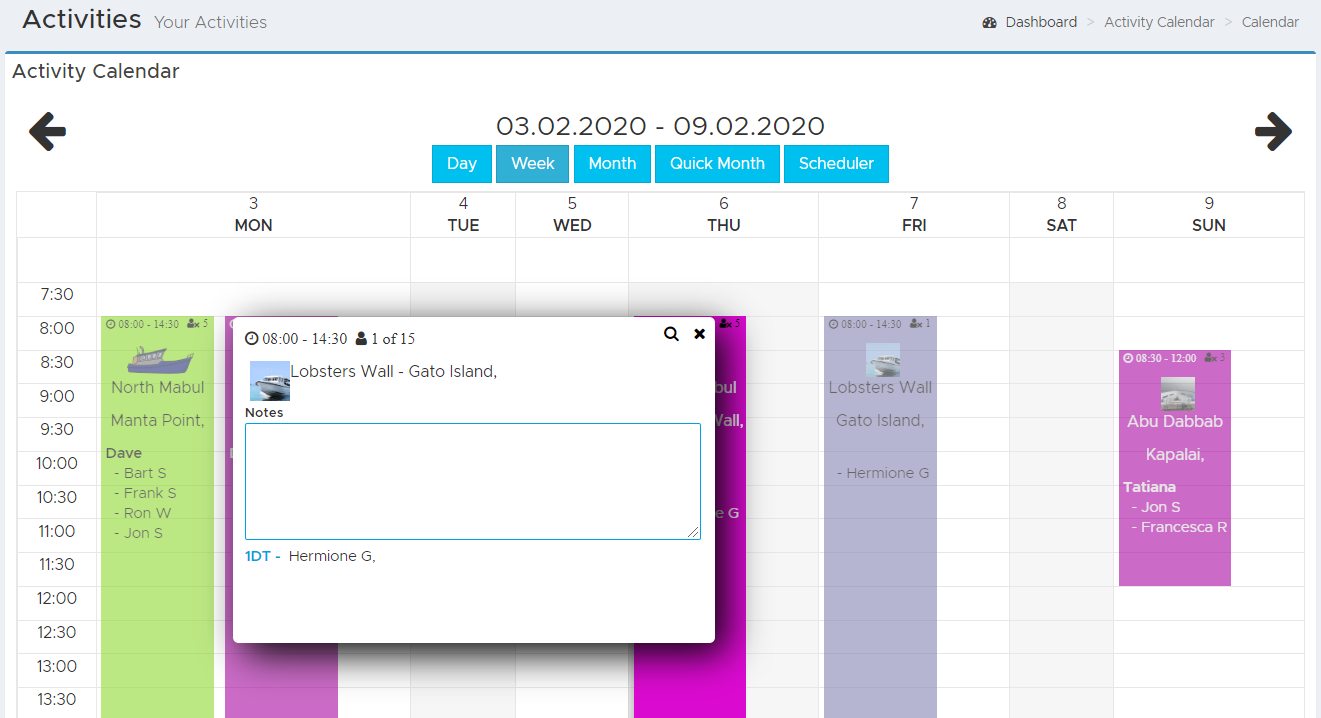Click the boat thumbnail in Friday's Lobsters Wall activity

(882, 360)
